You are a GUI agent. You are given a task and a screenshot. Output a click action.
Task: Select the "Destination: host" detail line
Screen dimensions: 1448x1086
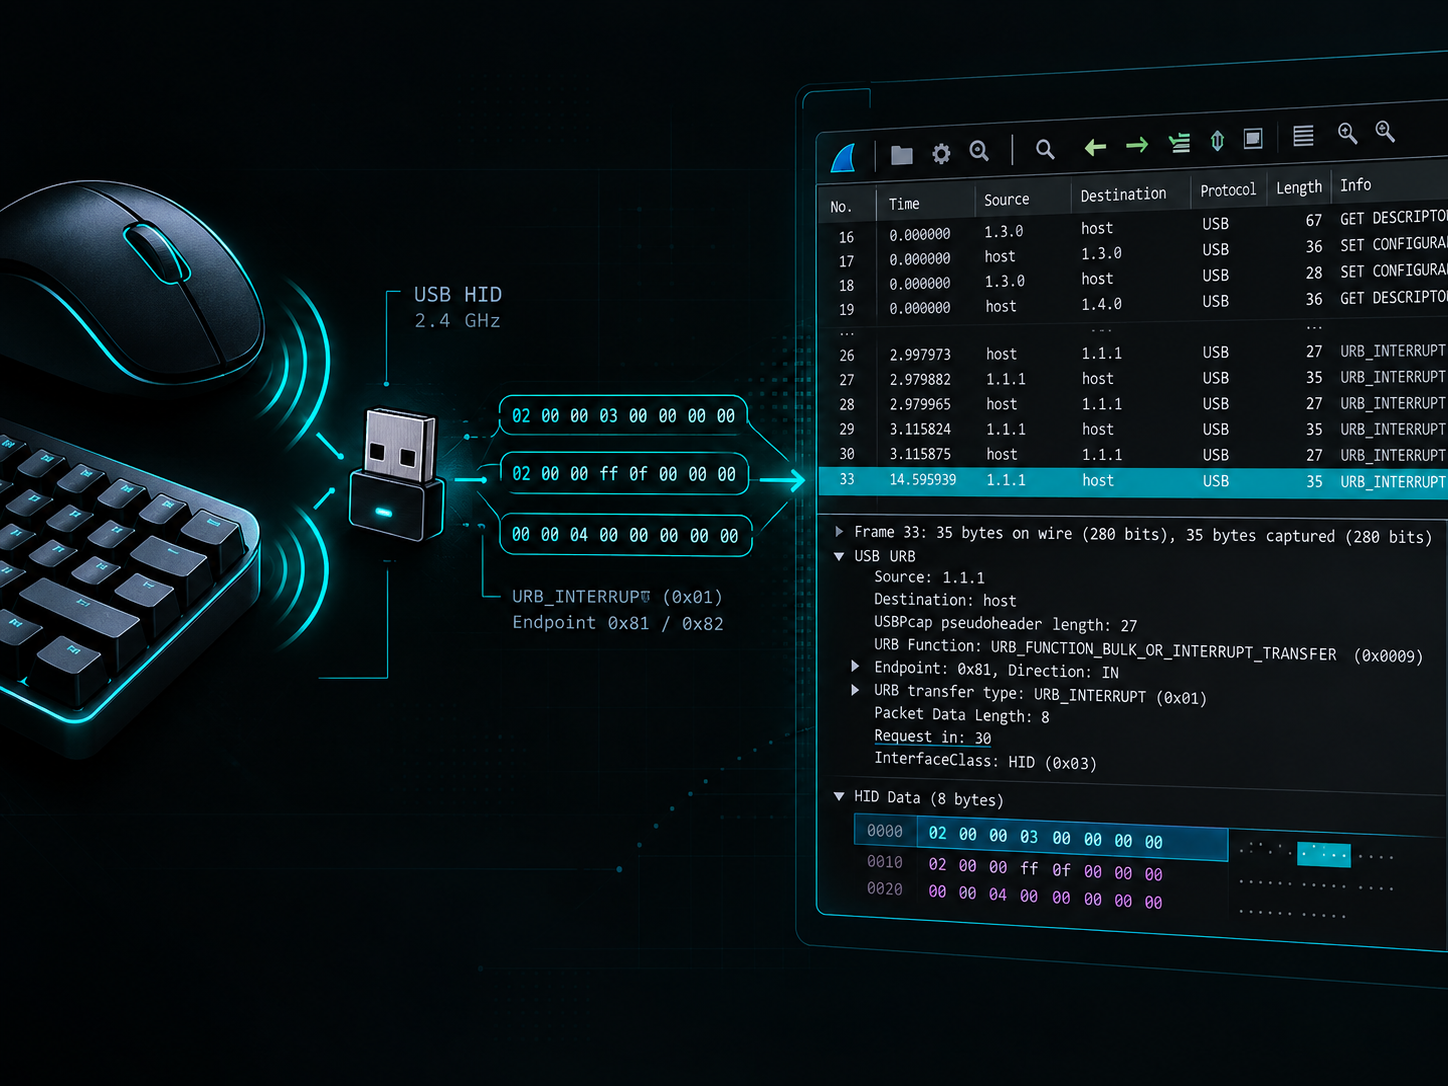945,600
